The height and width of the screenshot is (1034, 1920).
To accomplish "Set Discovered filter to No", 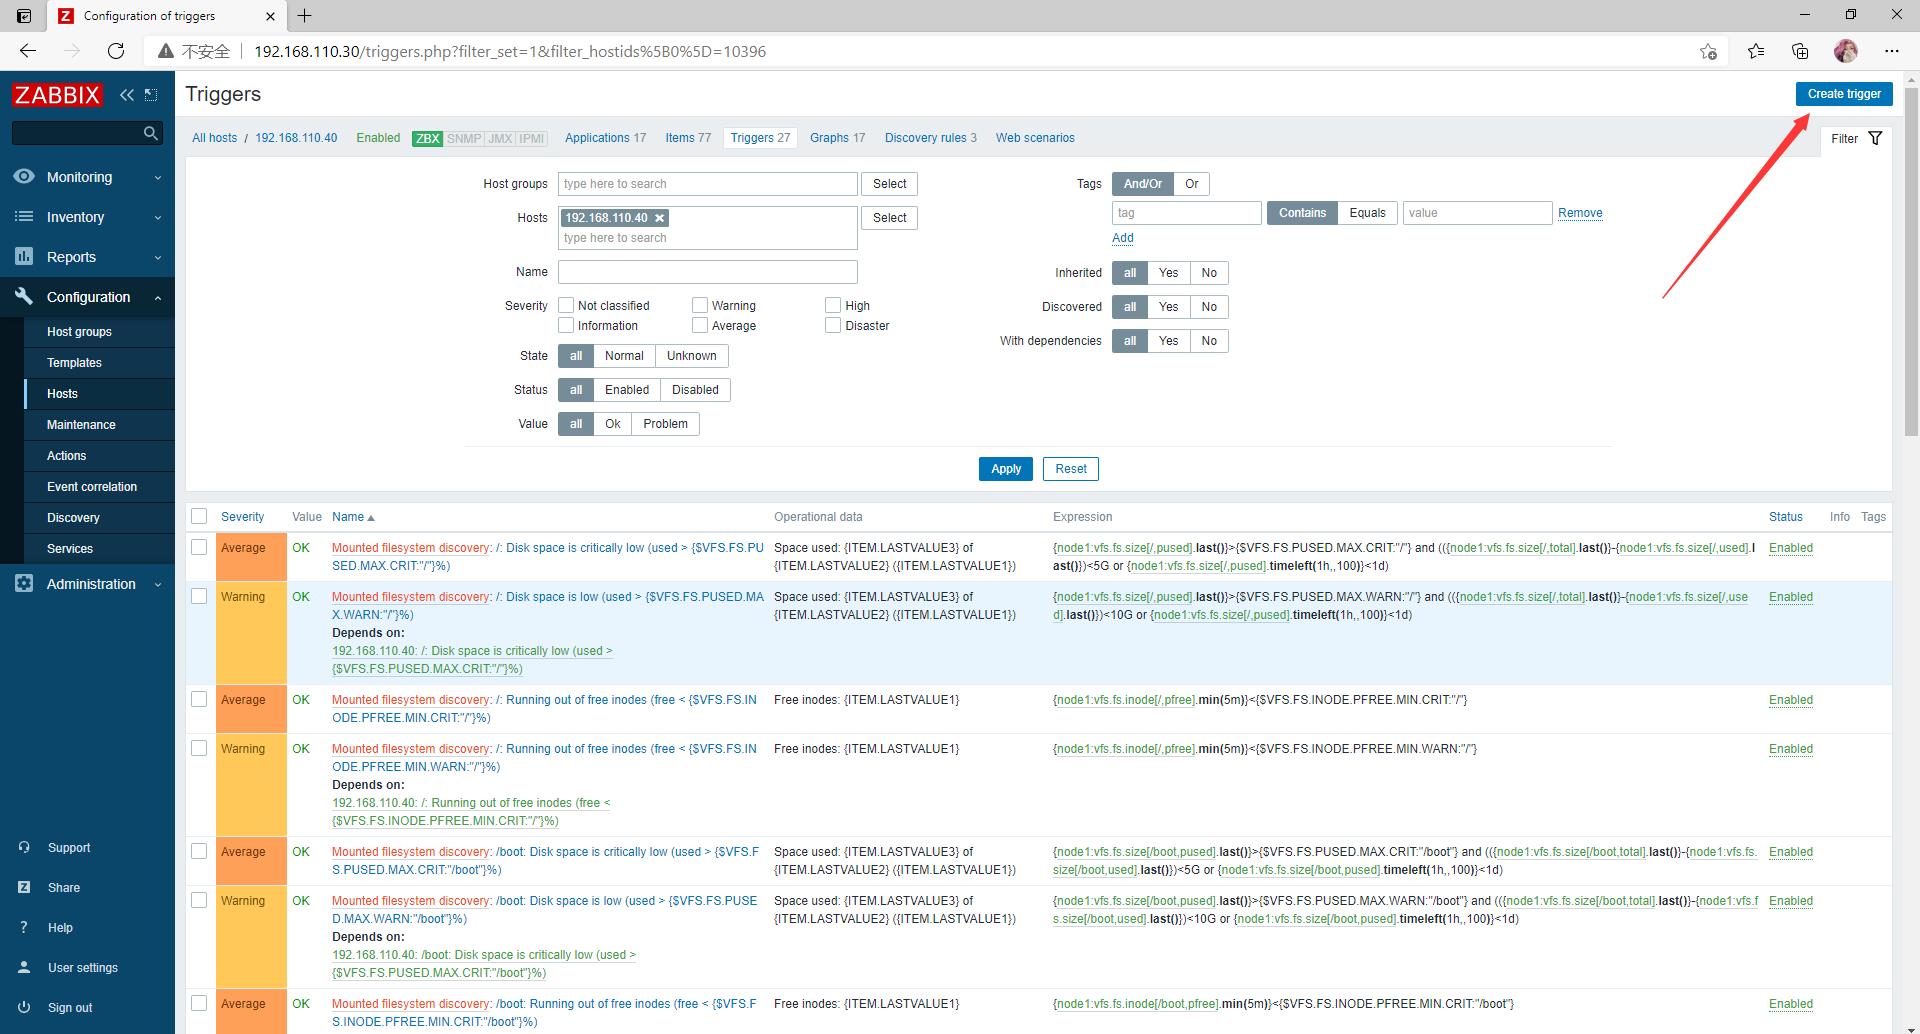I will [x=1209, y=307].
